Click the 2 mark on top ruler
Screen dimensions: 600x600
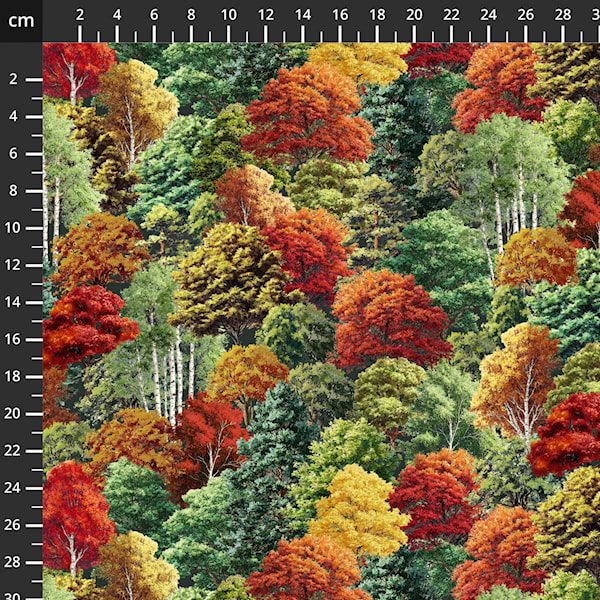coord(80,15)
